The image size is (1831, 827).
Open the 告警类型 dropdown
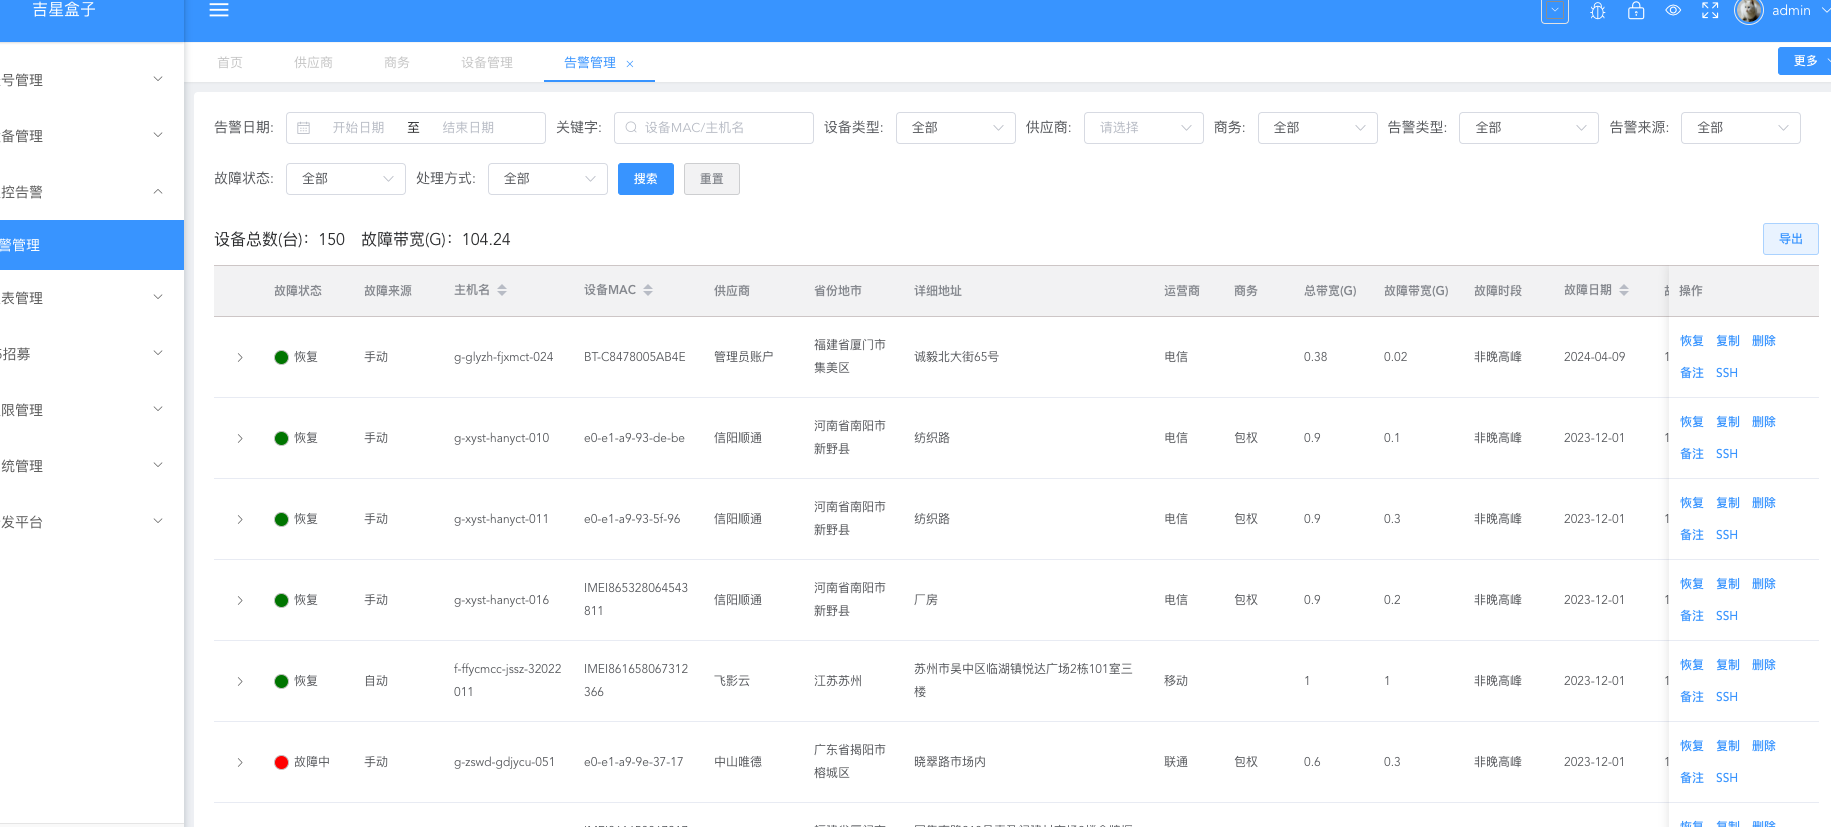(1529, 128)
